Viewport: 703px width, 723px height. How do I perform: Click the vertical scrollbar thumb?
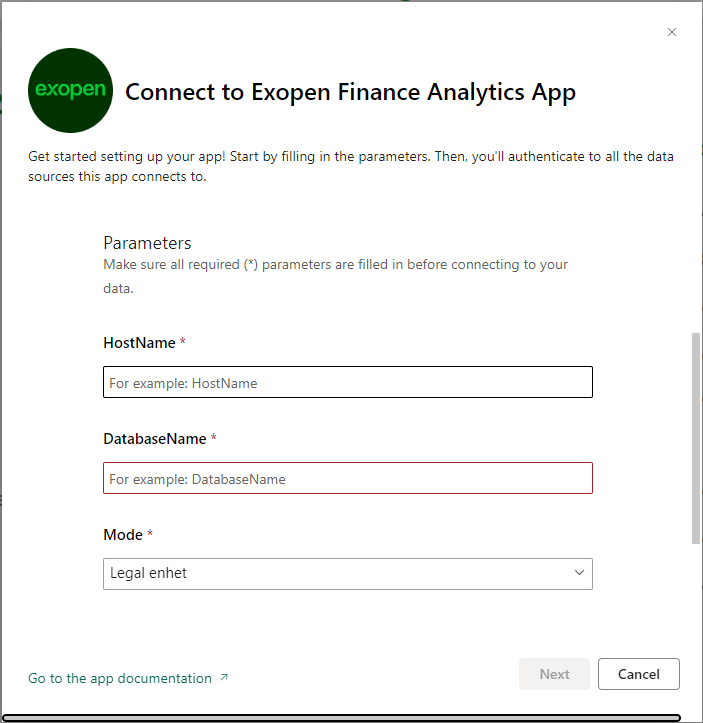(696, 438)
